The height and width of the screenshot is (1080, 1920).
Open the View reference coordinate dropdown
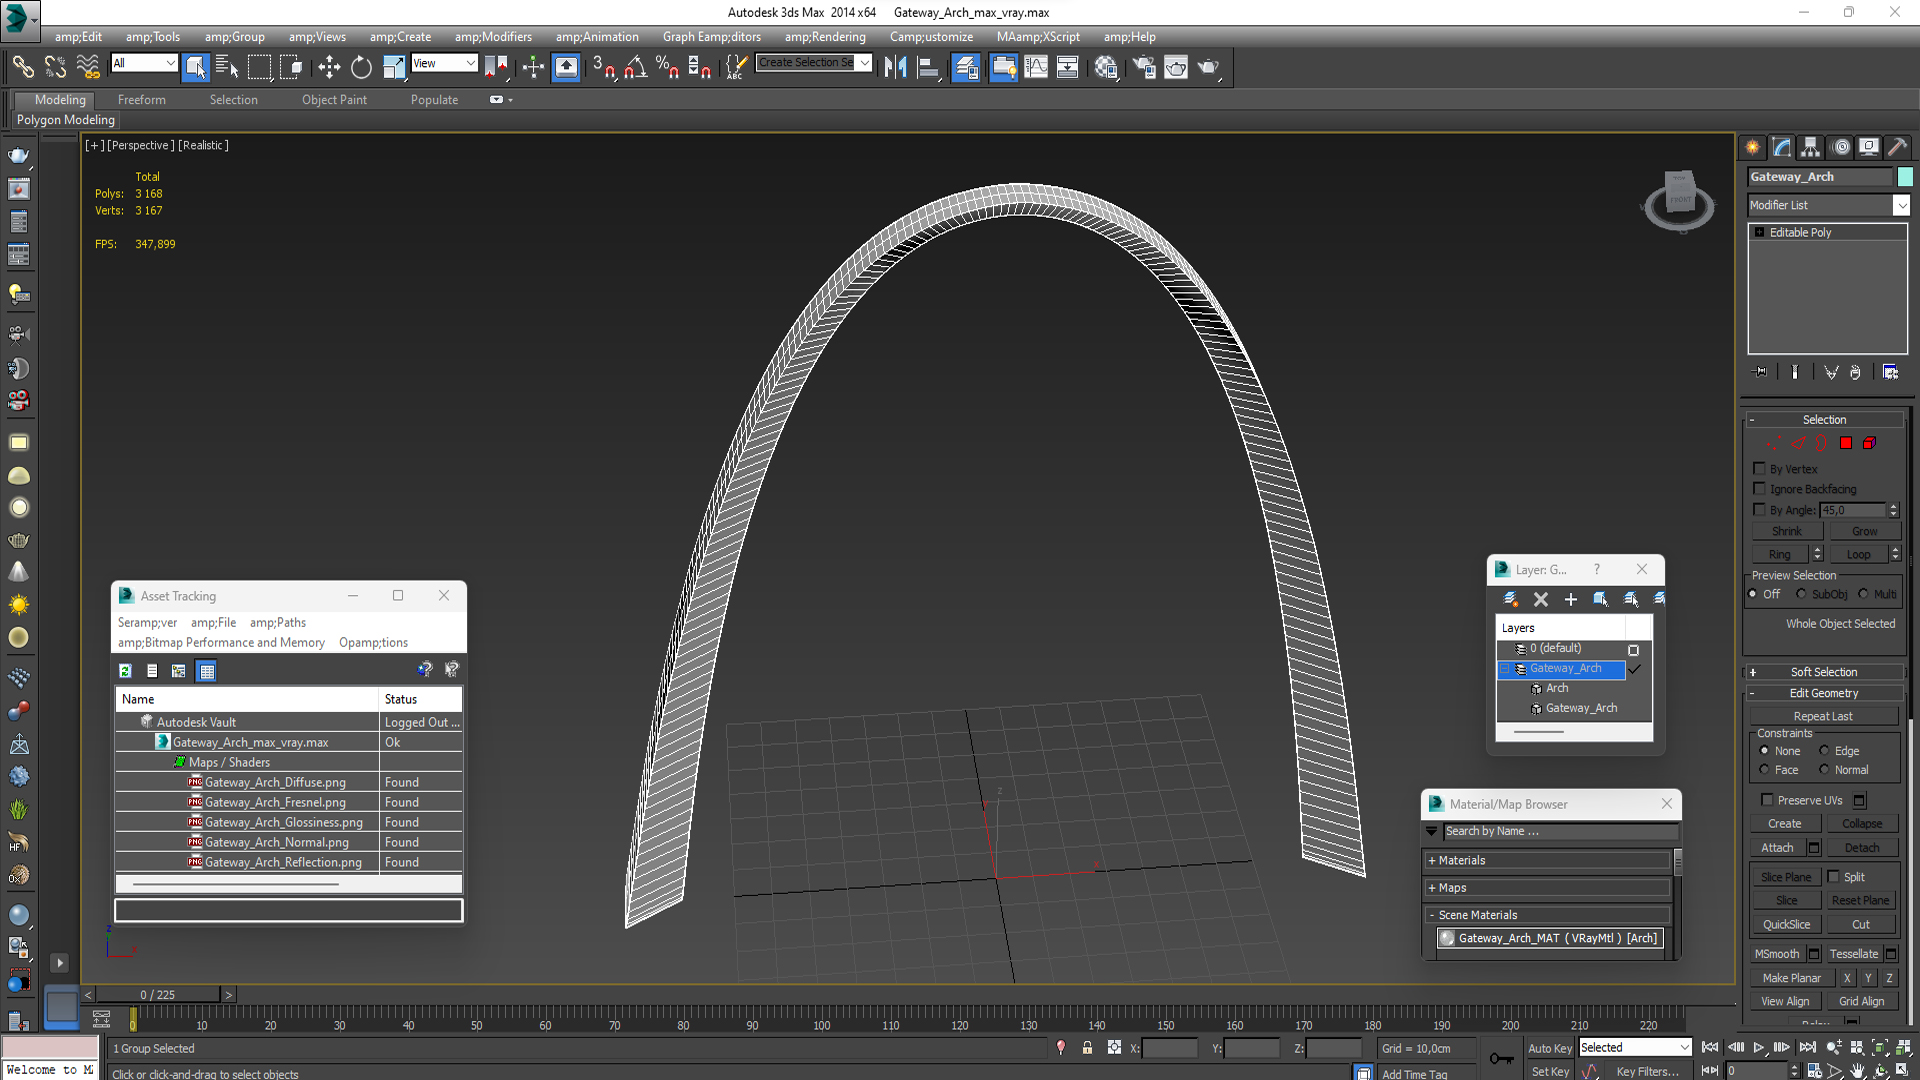tap(444, 63)
